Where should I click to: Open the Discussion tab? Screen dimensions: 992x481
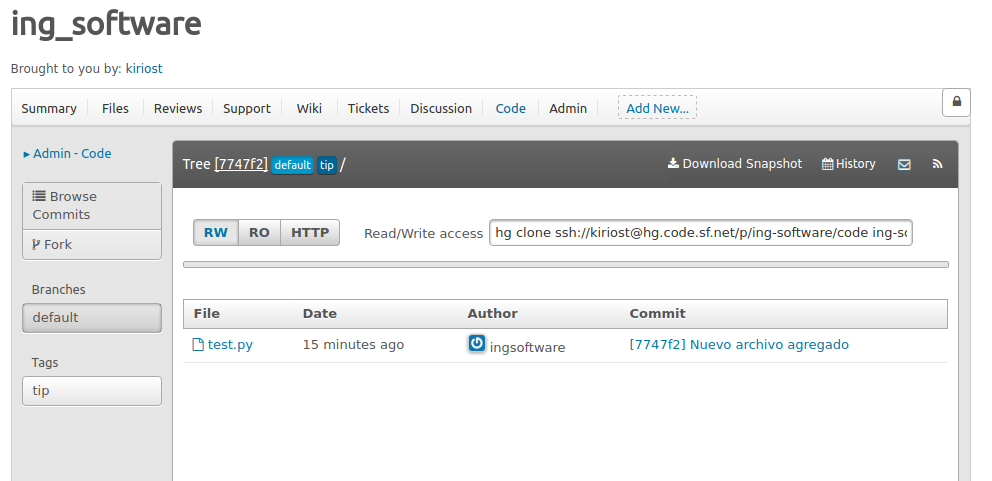[x=441, y=108]
